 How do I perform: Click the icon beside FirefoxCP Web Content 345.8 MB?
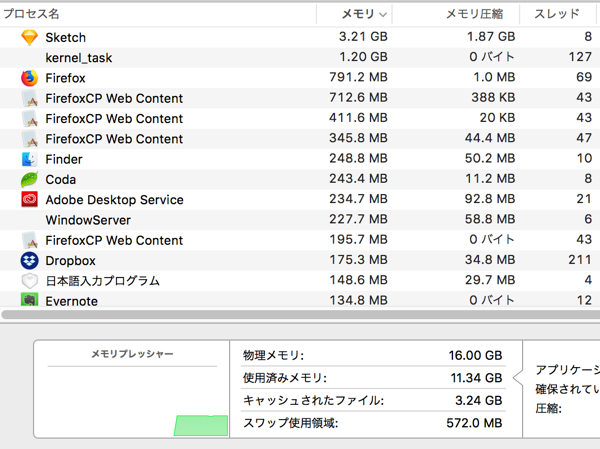29,139
